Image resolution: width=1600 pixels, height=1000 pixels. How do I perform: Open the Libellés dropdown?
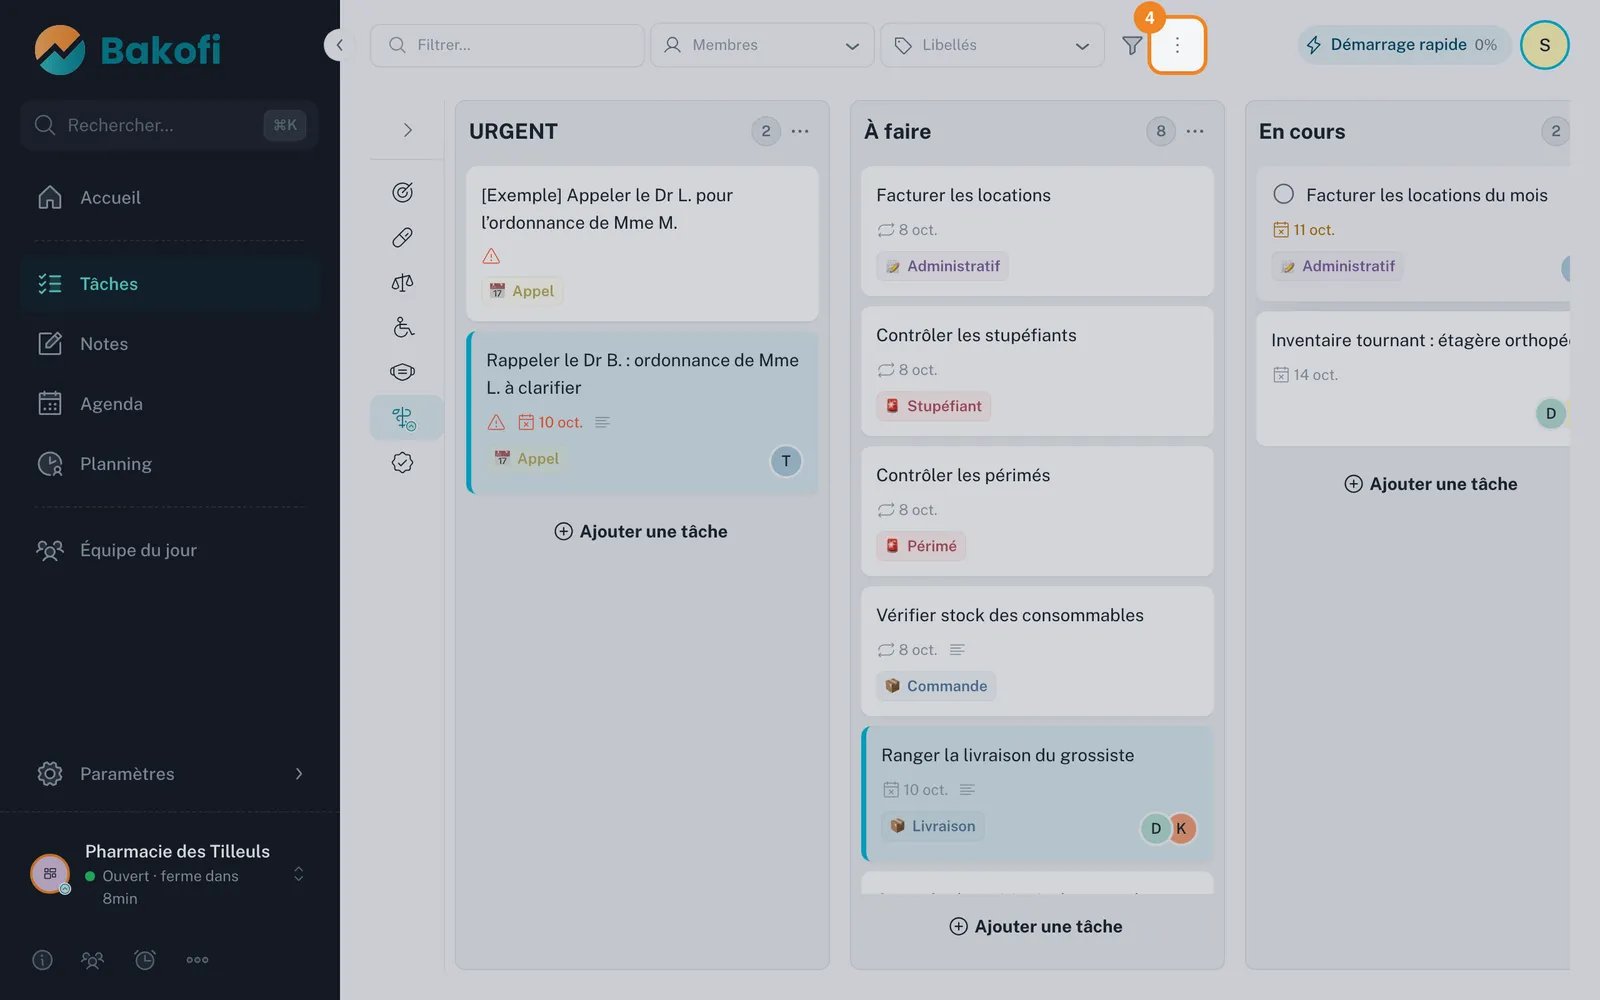click(992, 45)
